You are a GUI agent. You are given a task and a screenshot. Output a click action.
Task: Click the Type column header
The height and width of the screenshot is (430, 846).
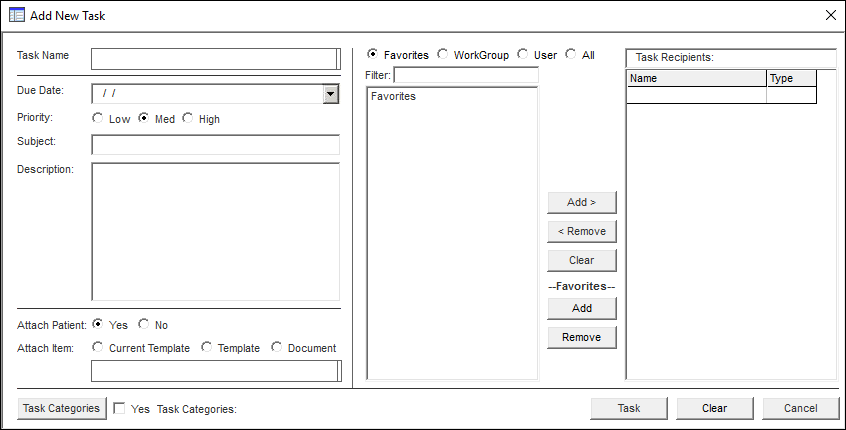tap(792, 78)
